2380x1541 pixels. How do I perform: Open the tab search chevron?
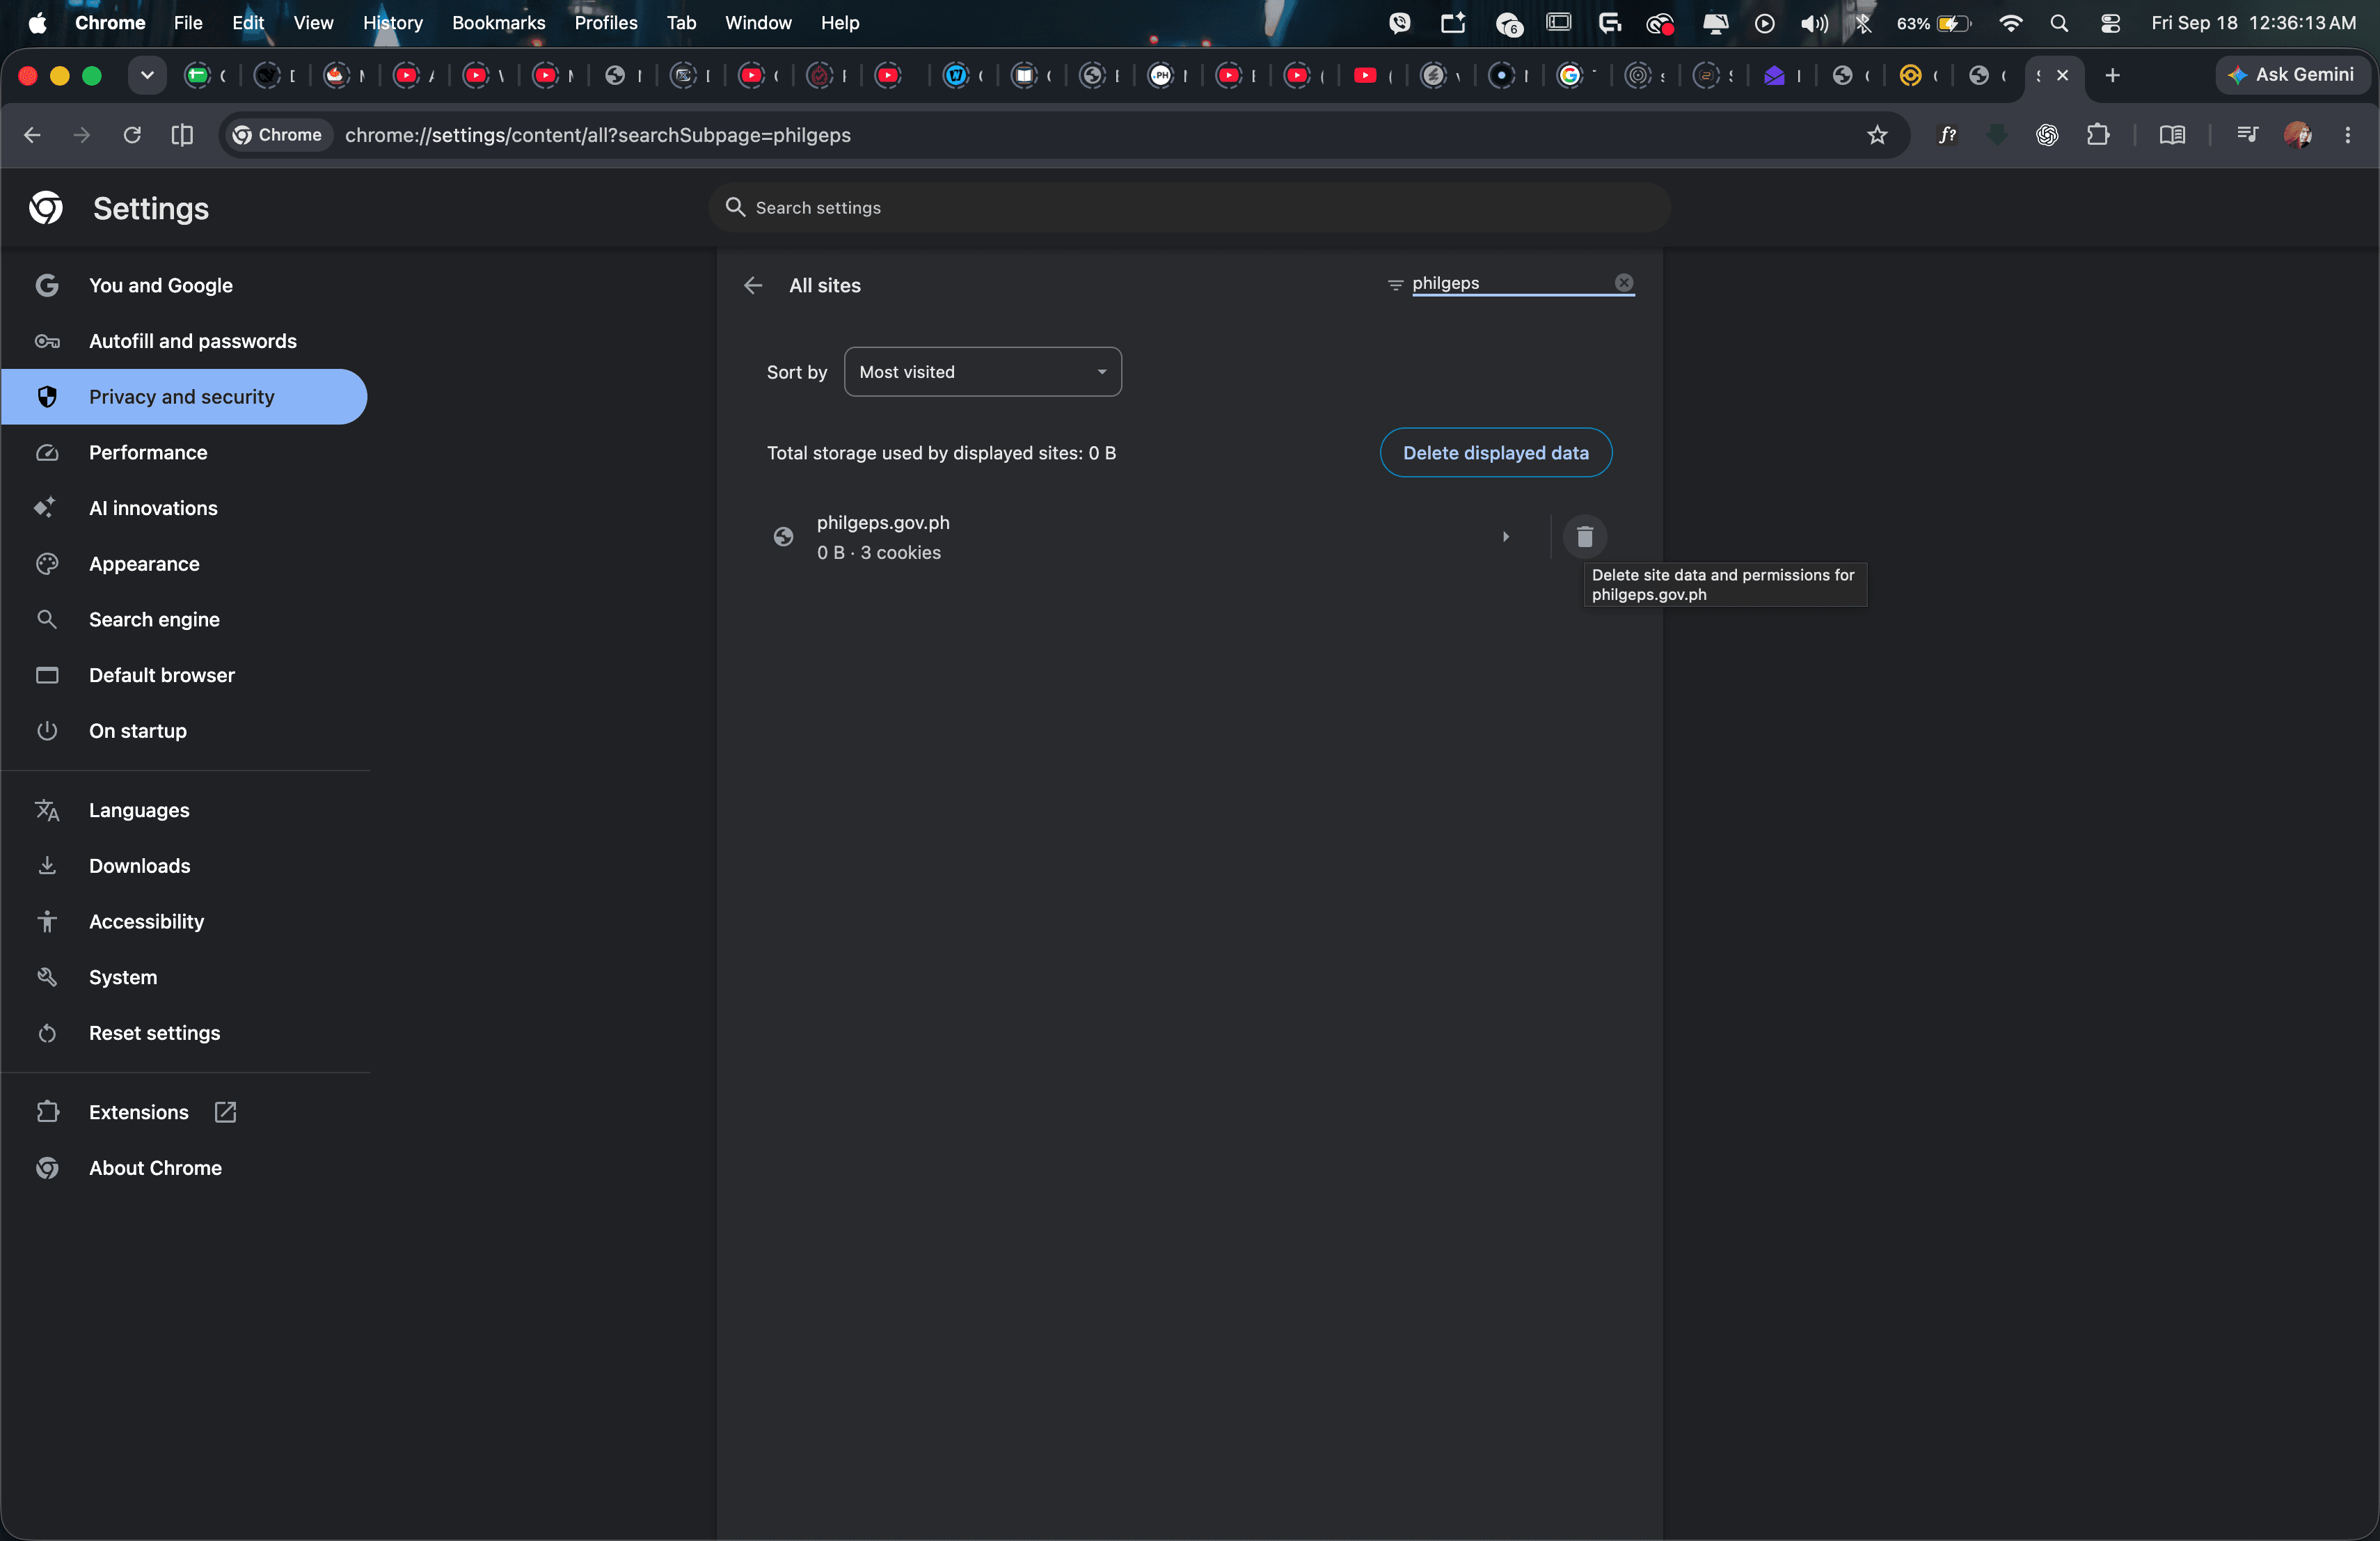click(147, 75)
